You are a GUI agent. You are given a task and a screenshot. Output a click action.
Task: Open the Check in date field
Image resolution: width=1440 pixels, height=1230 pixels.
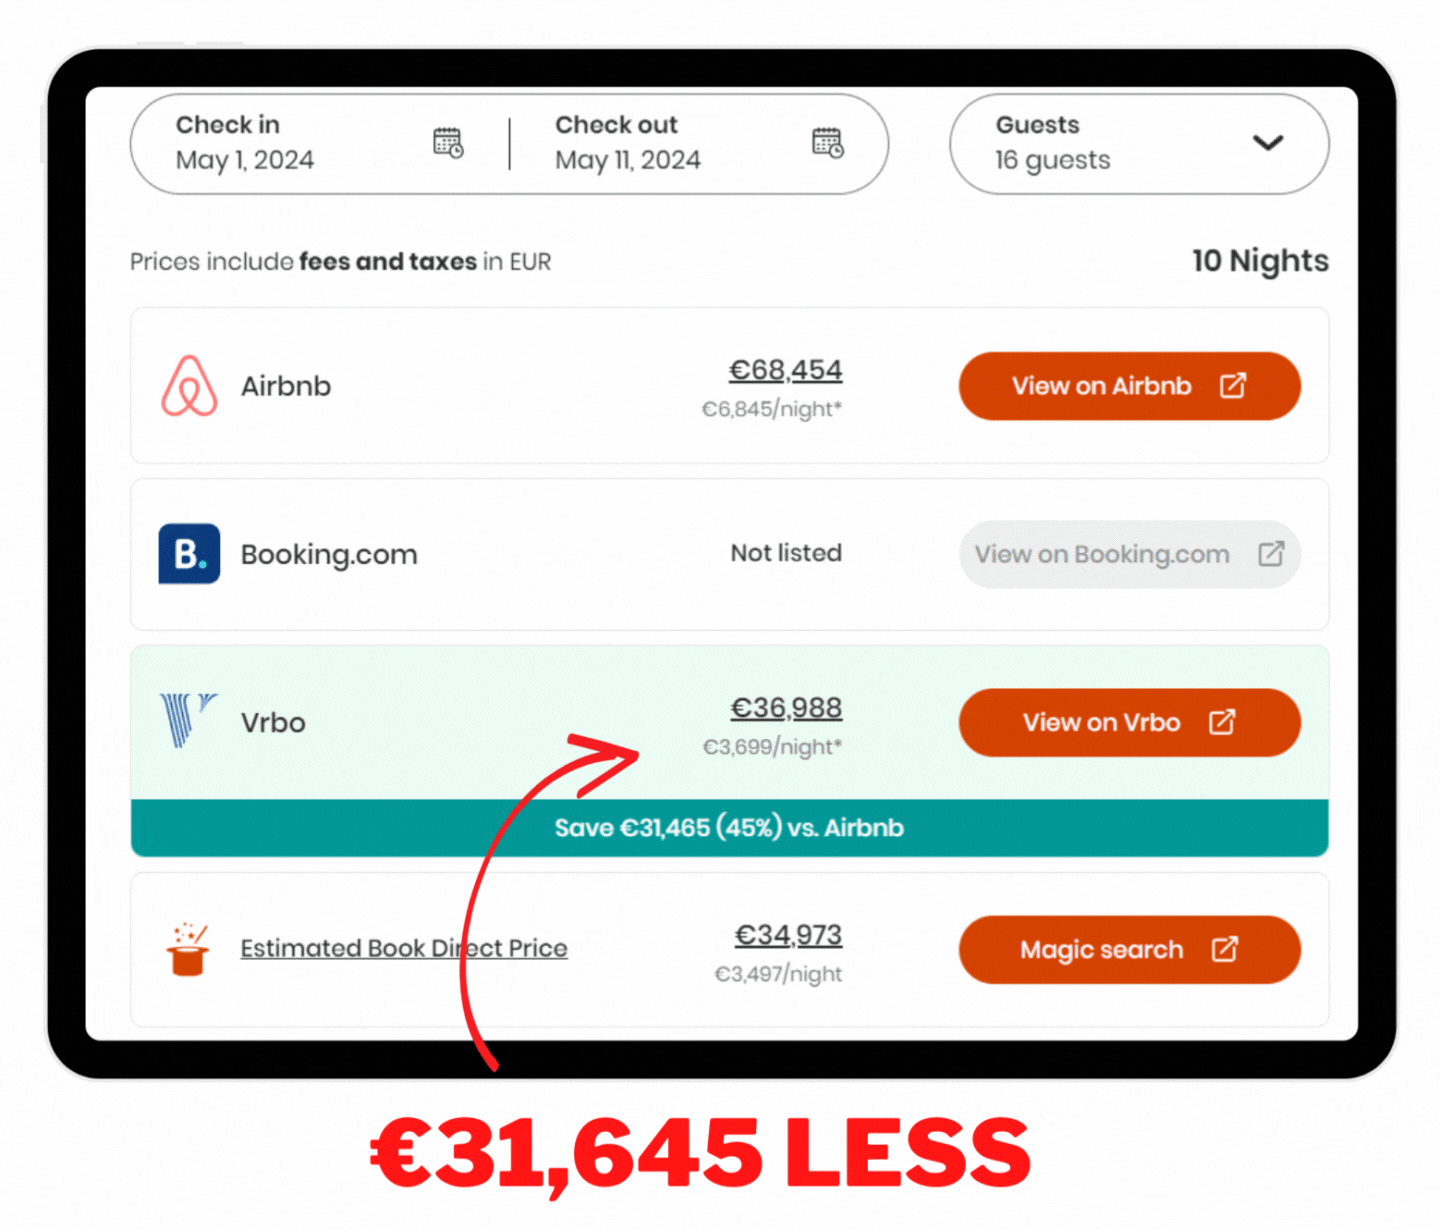[320, 144]
